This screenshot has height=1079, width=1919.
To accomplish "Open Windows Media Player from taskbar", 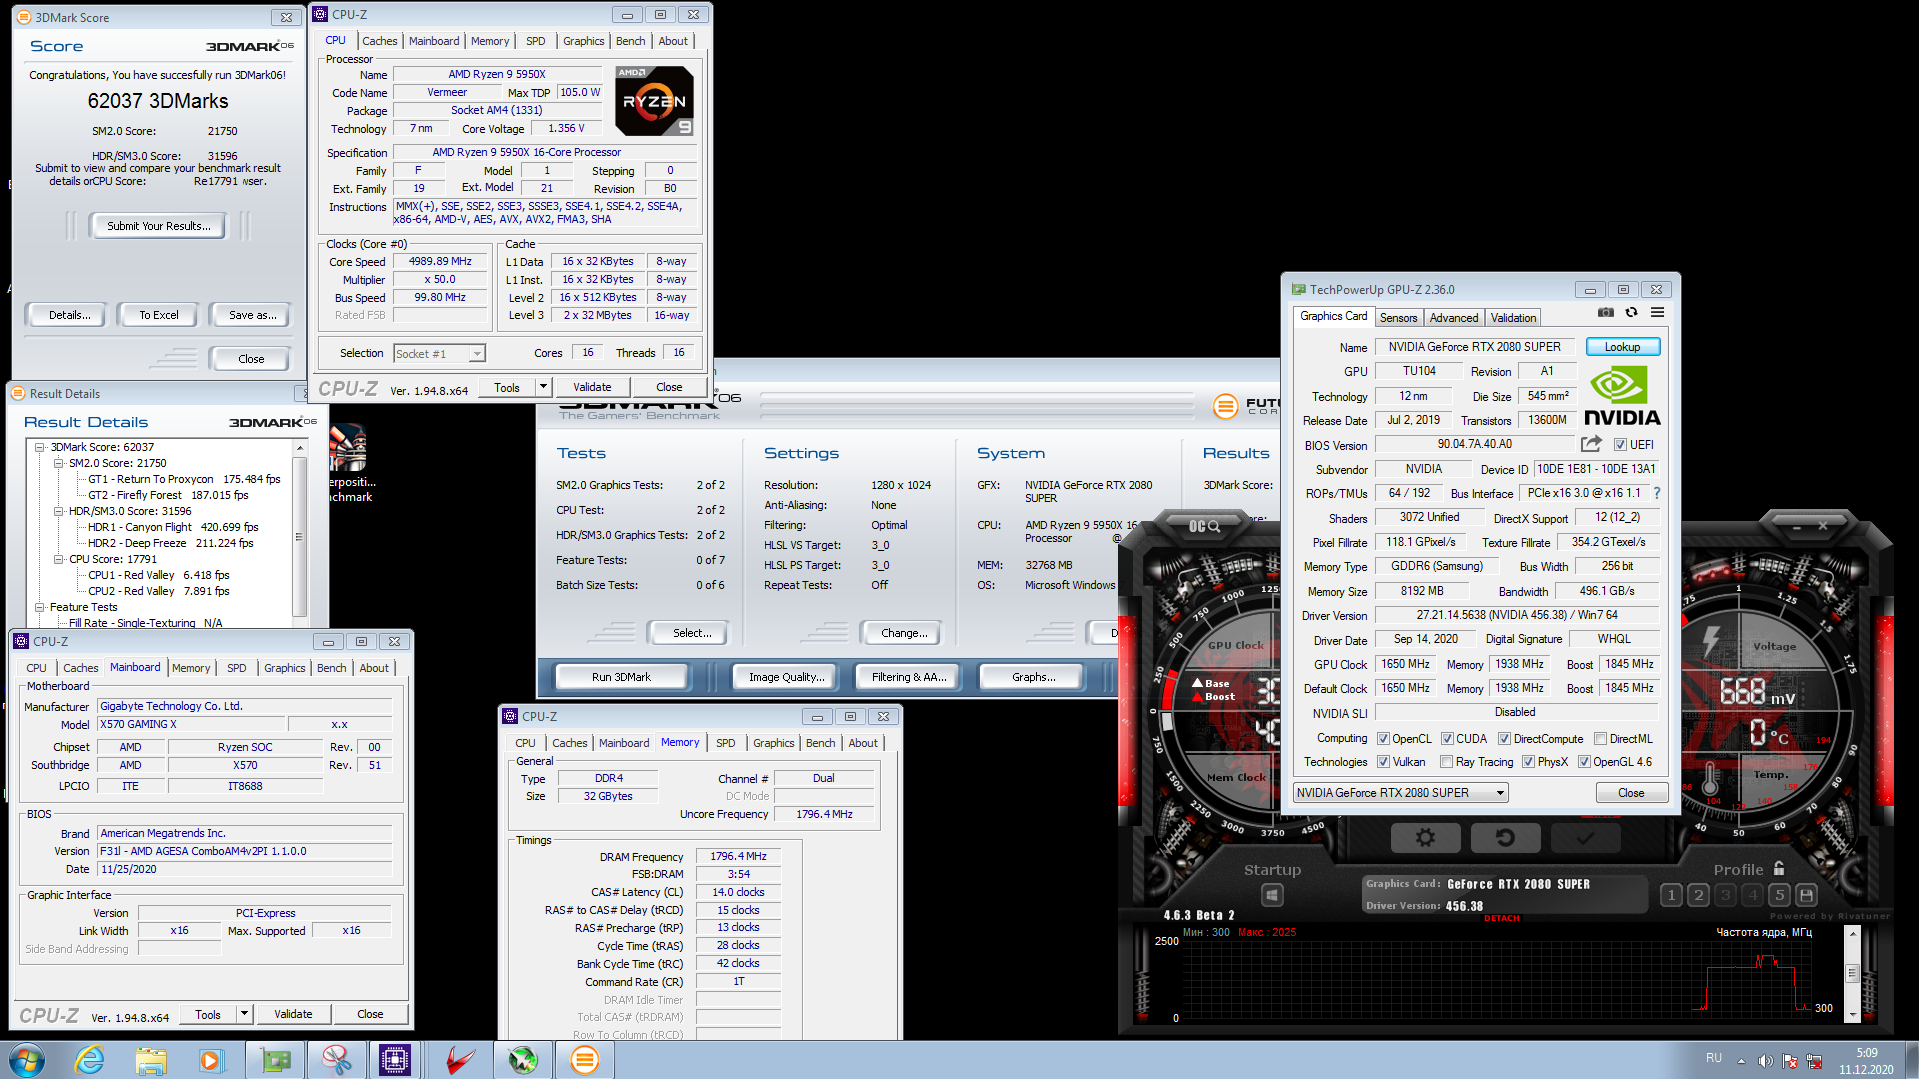I will [211, 1060].
